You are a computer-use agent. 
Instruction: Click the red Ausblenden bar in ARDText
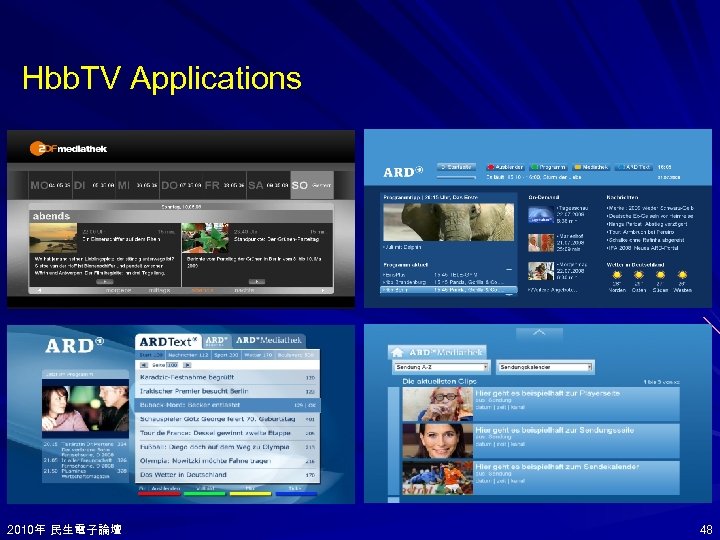point(159,494)
